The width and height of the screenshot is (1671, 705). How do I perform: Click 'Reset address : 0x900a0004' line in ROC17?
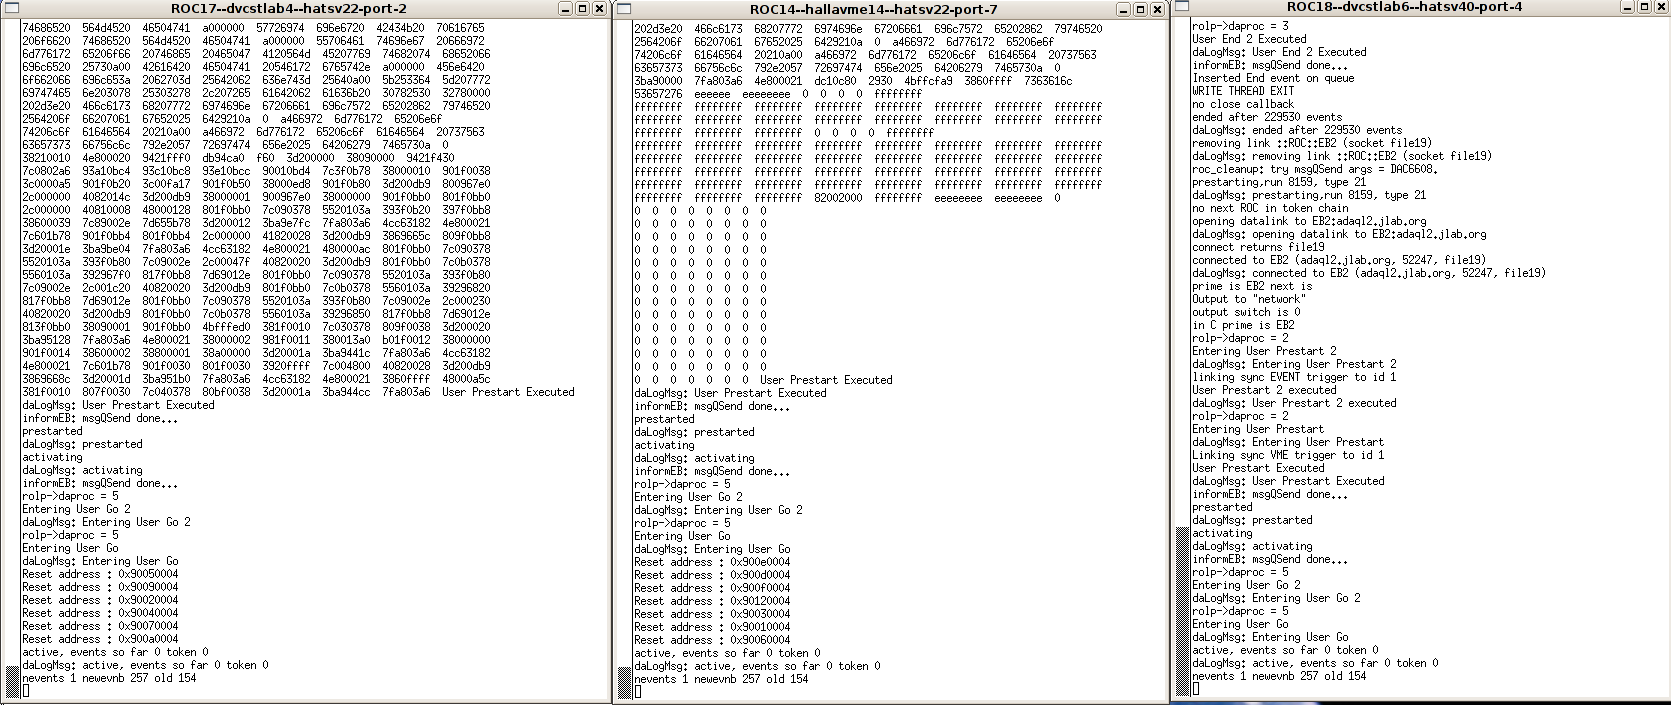(x=100, y=639)
